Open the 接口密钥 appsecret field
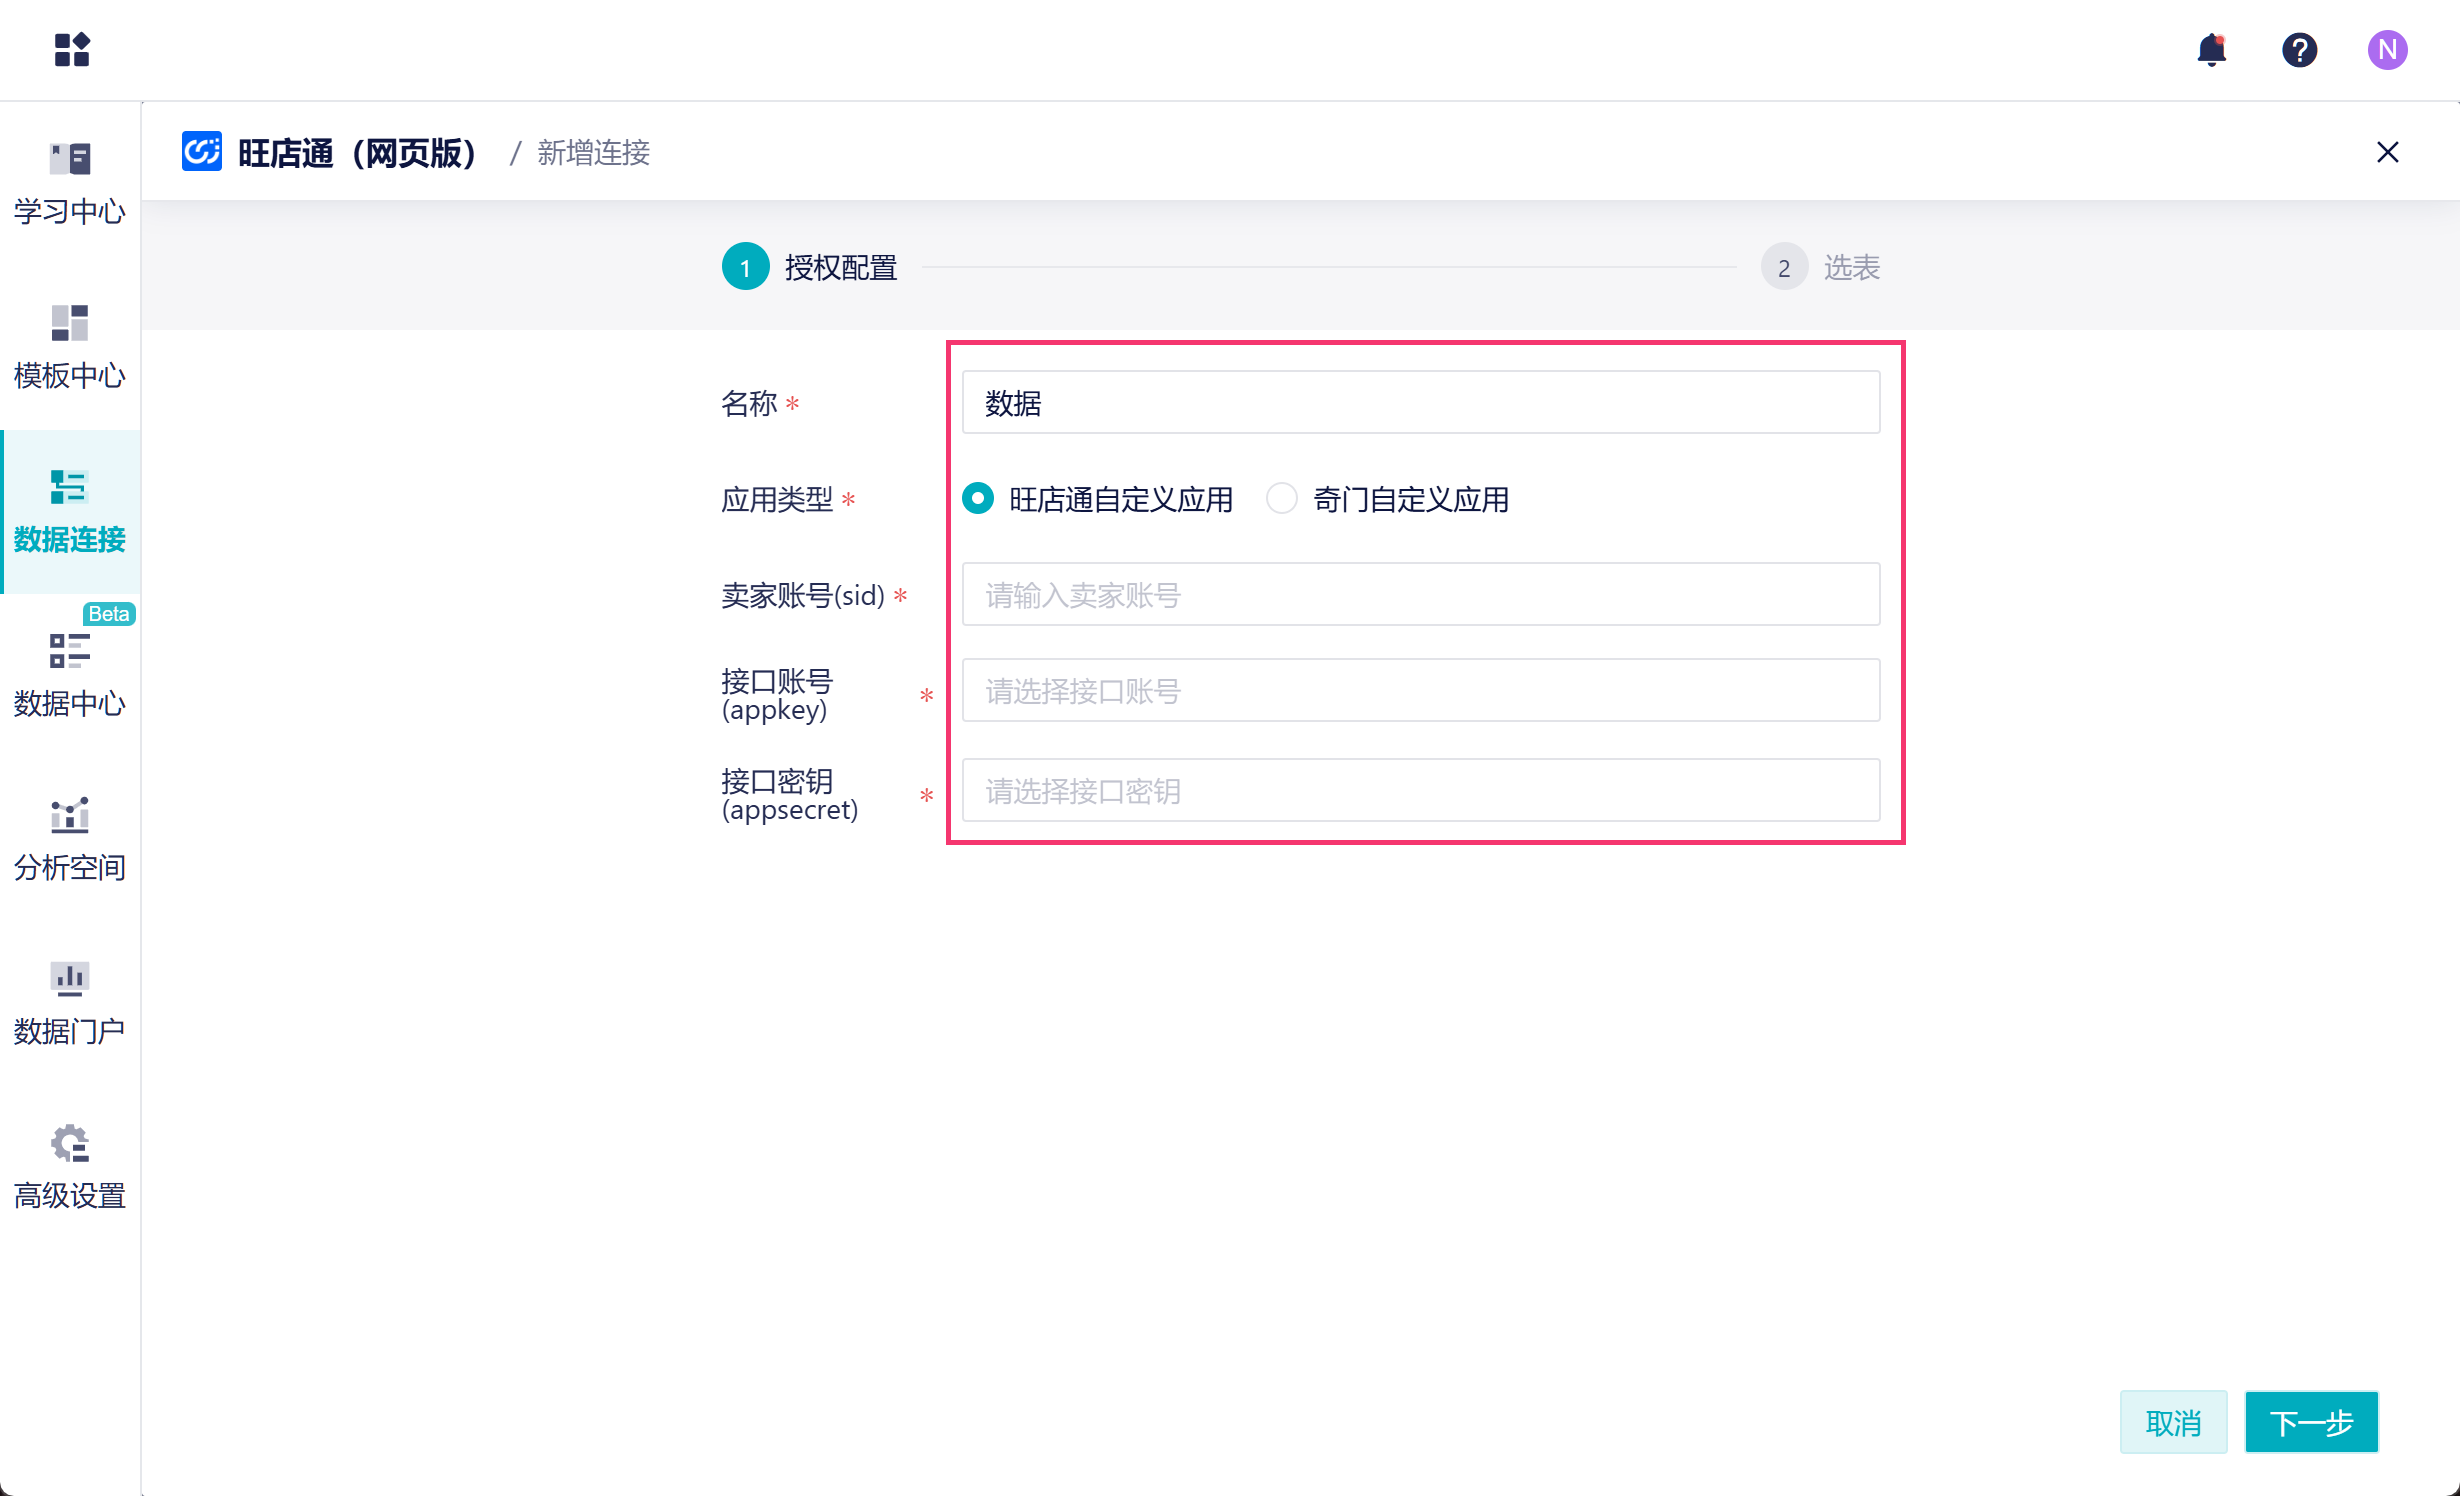Viewport: 2460px width, 1496px height. pyautogui.click(x=1420, y=790)
